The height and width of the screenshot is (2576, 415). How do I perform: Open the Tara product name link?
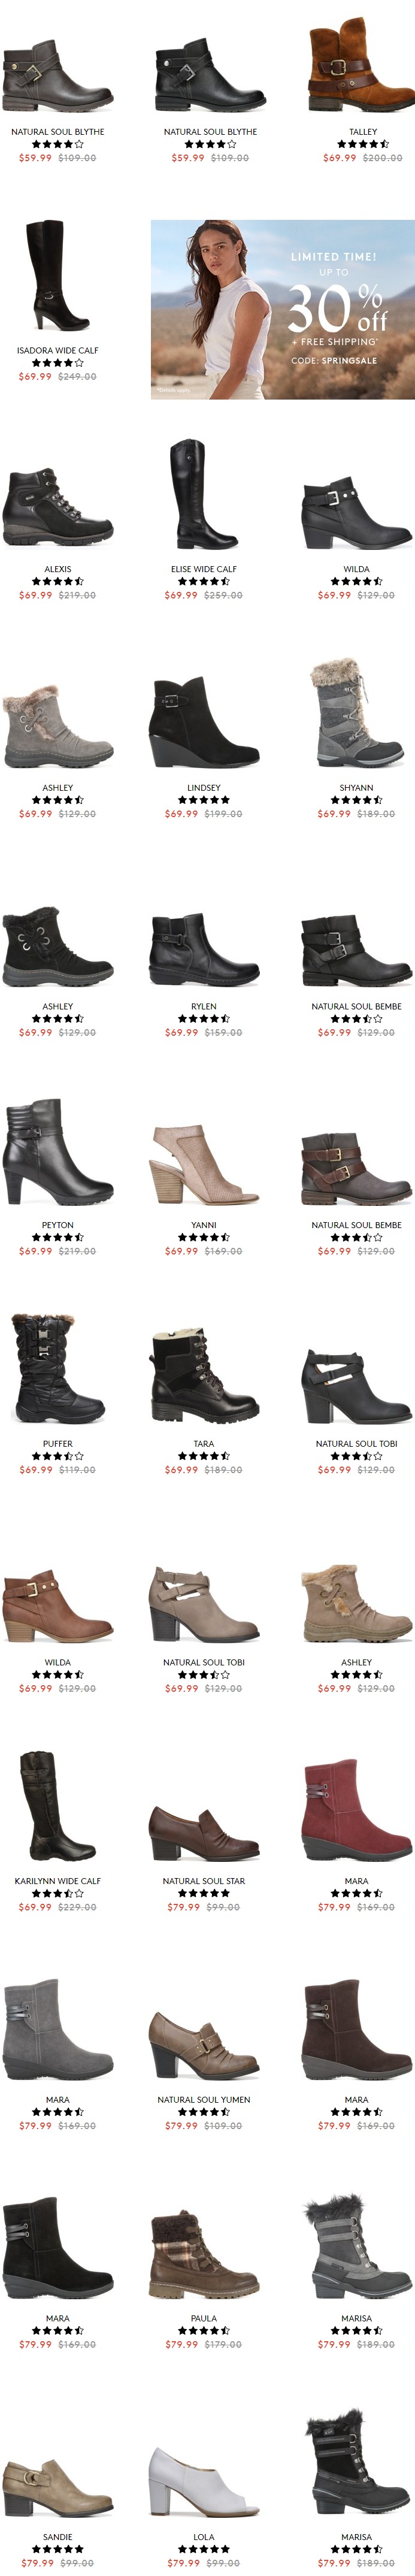[x=204, y=1443]
